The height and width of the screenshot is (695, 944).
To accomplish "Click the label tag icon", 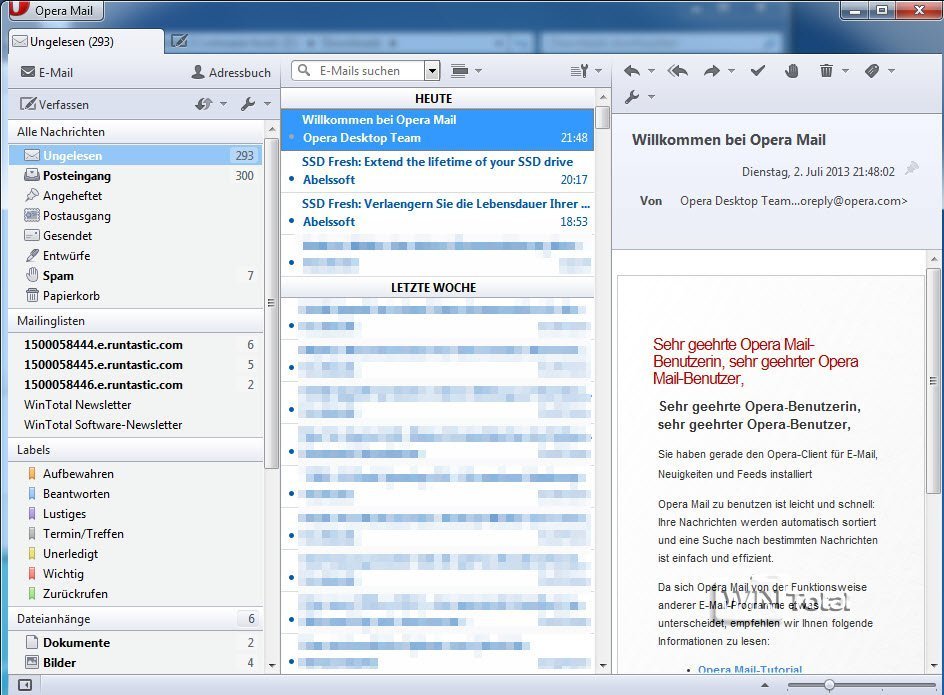I will [x=871, y=71].
